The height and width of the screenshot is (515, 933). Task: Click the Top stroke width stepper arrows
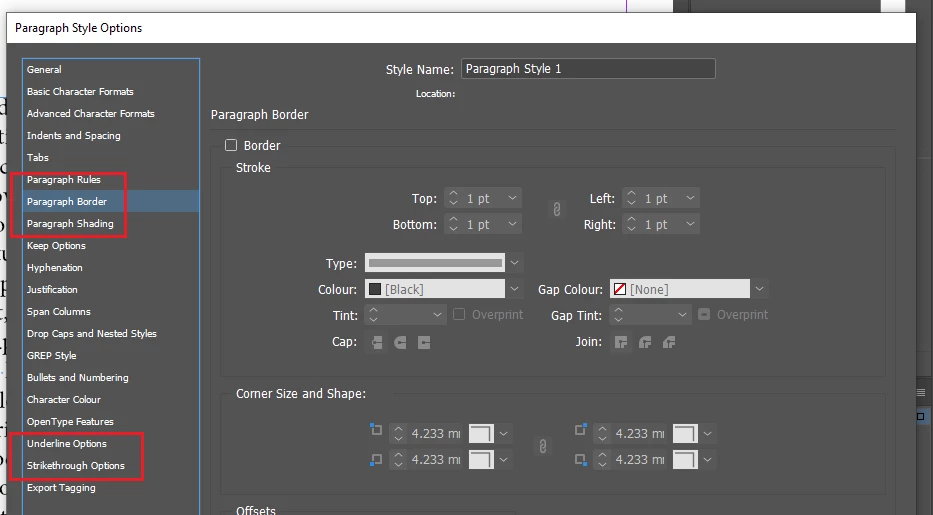point(453,198)
